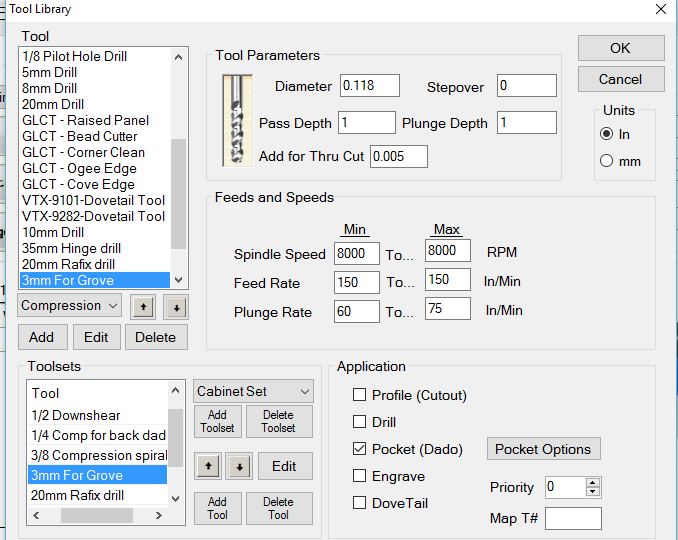Increase Priority value with up spinner
The image size is (678, 540).
point(593,483)
